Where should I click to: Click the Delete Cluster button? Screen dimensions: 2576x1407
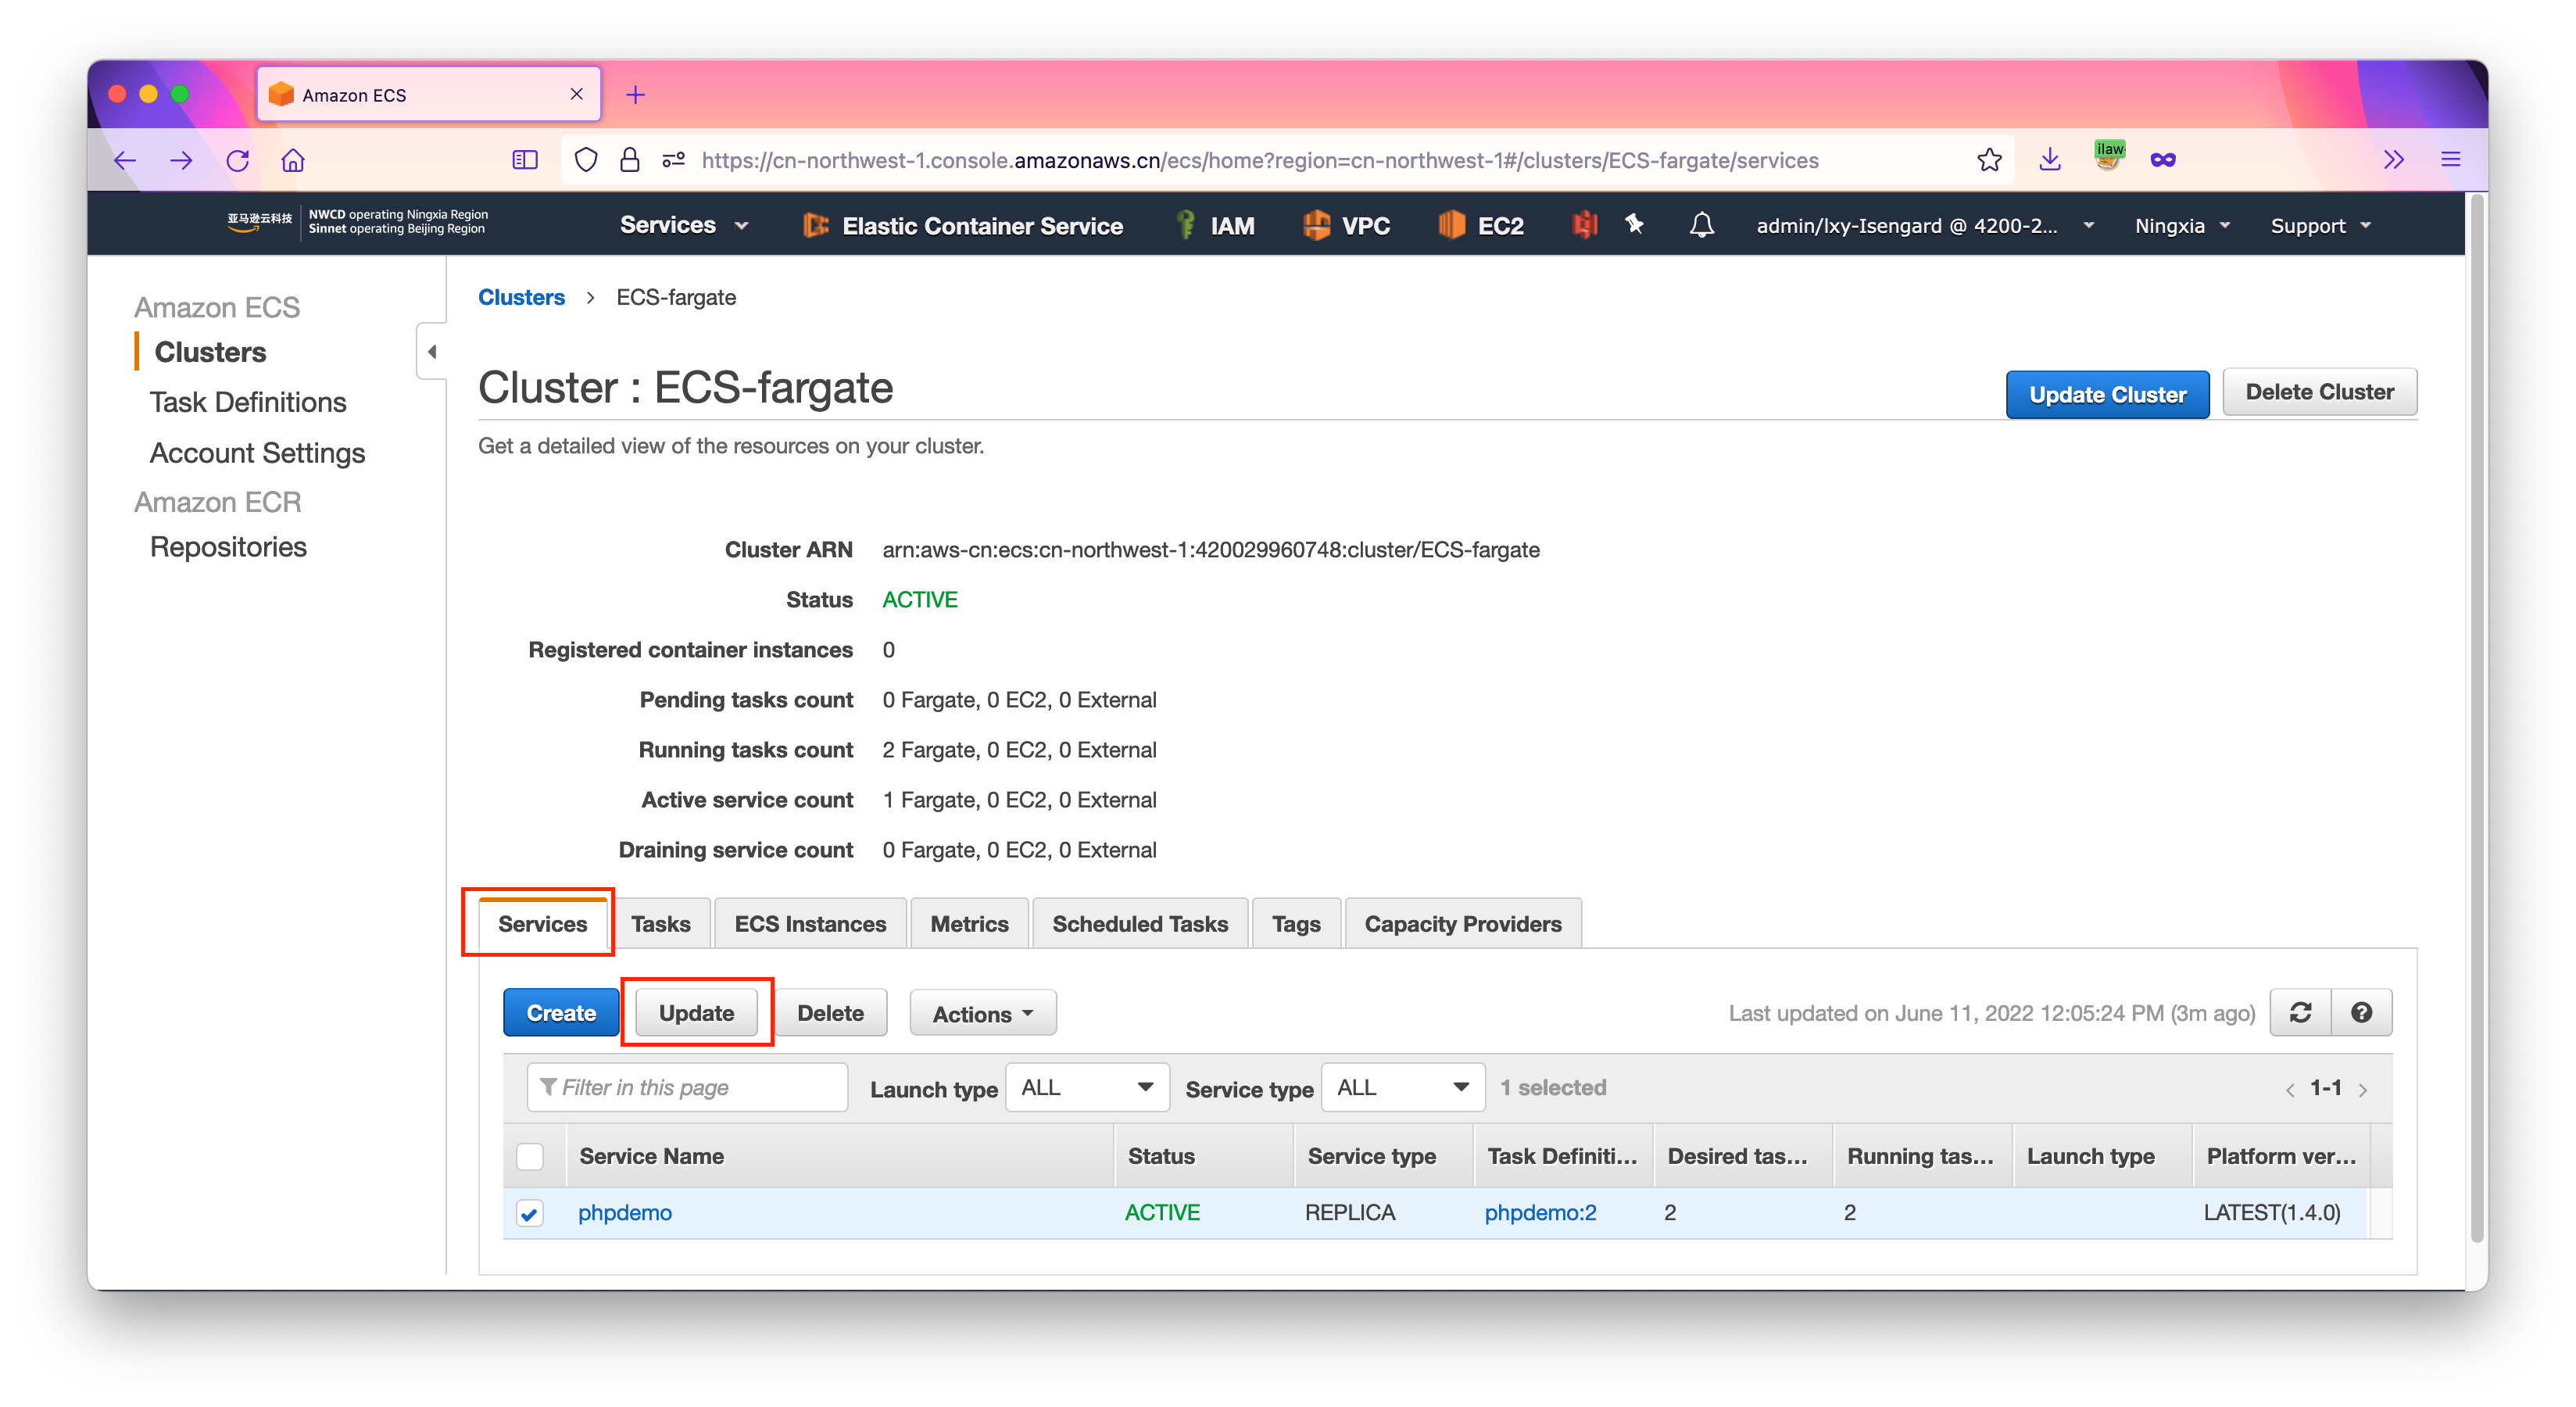coord(2319,391)
